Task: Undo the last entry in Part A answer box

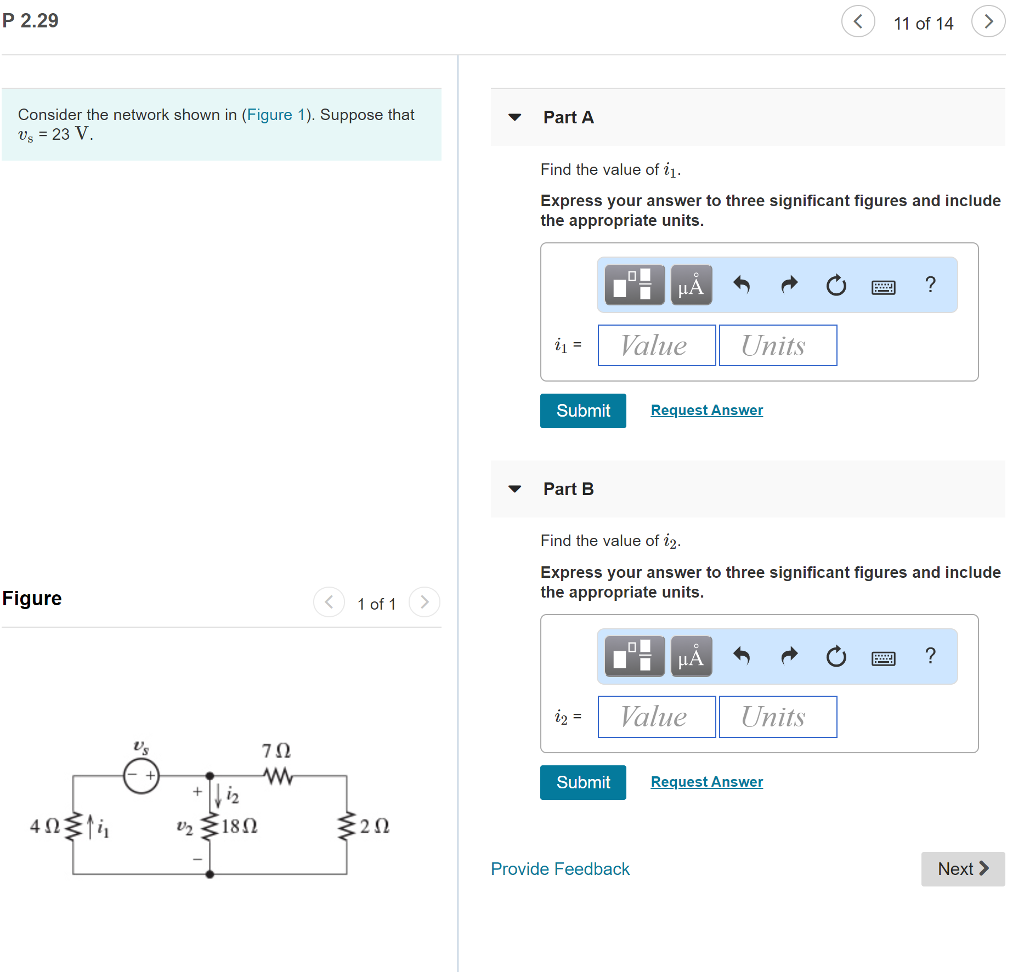Action: tap(740, 284)
